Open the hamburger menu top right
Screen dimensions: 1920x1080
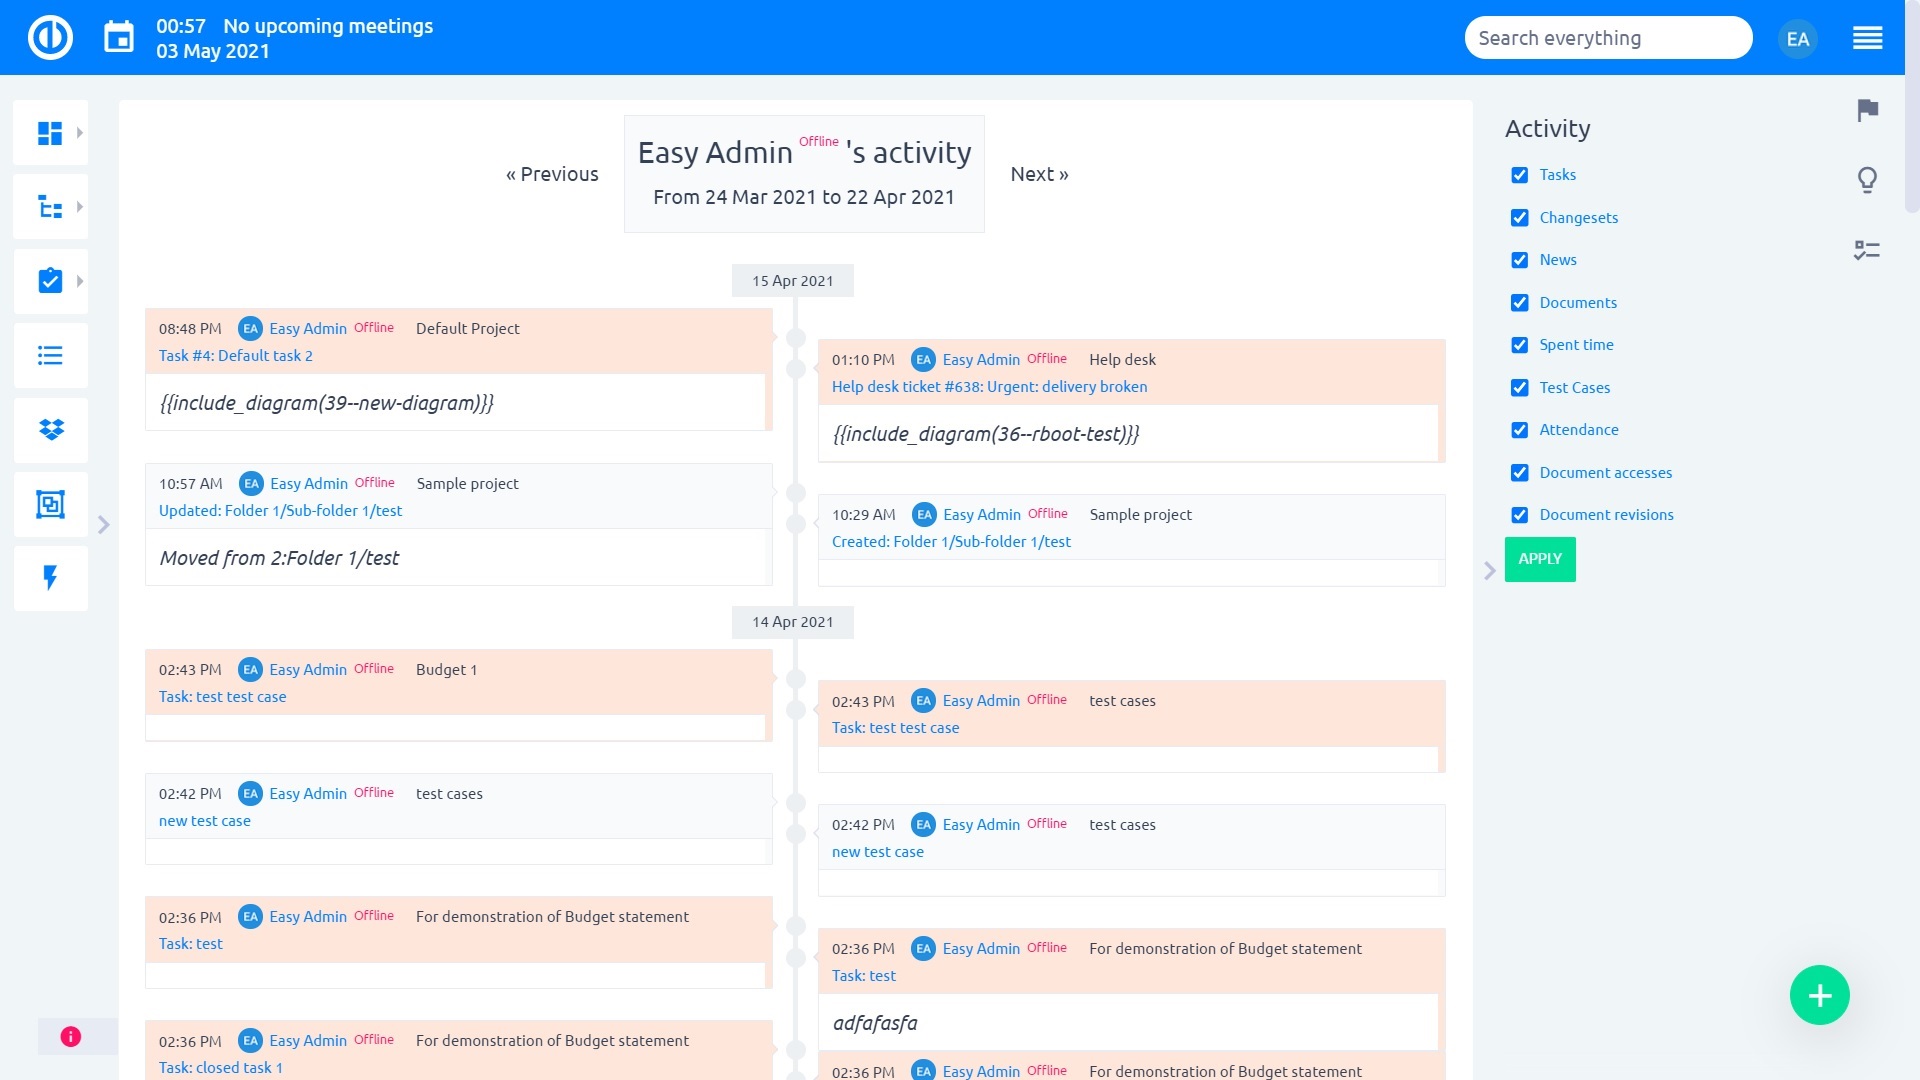pos(1868,37)
